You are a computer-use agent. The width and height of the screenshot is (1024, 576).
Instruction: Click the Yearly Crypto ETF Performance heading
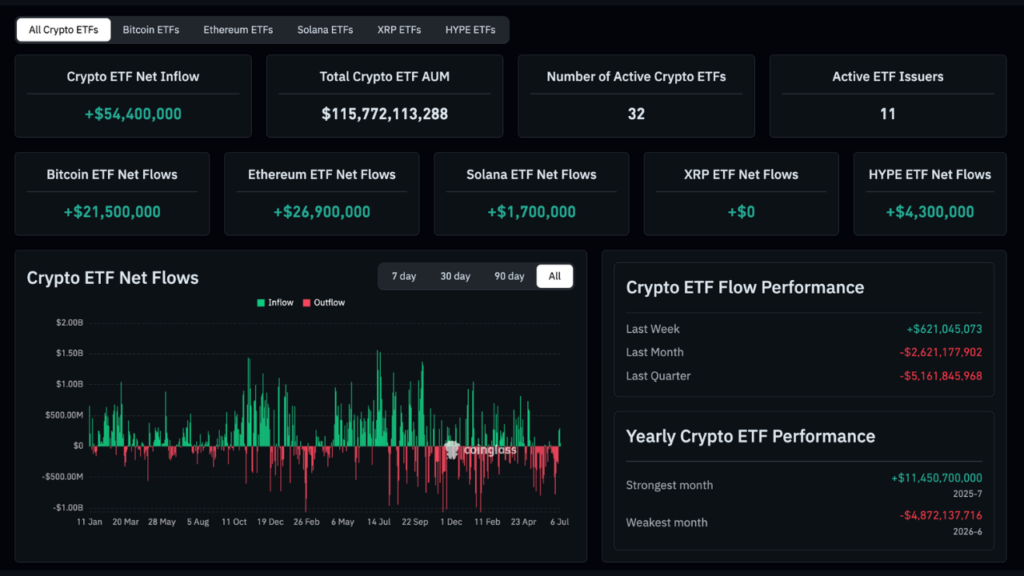coord(750,437)
